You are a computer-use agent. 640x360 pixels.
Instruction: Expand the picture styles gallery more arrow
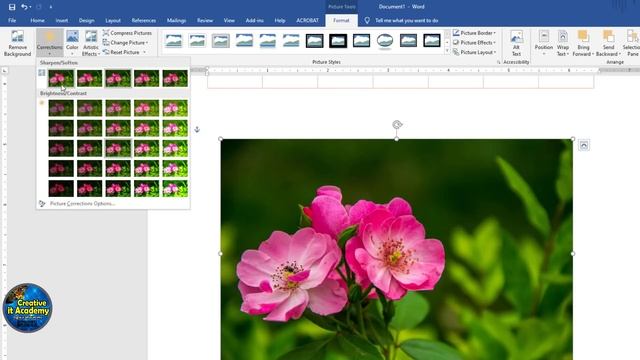click(x=447, y=52)
